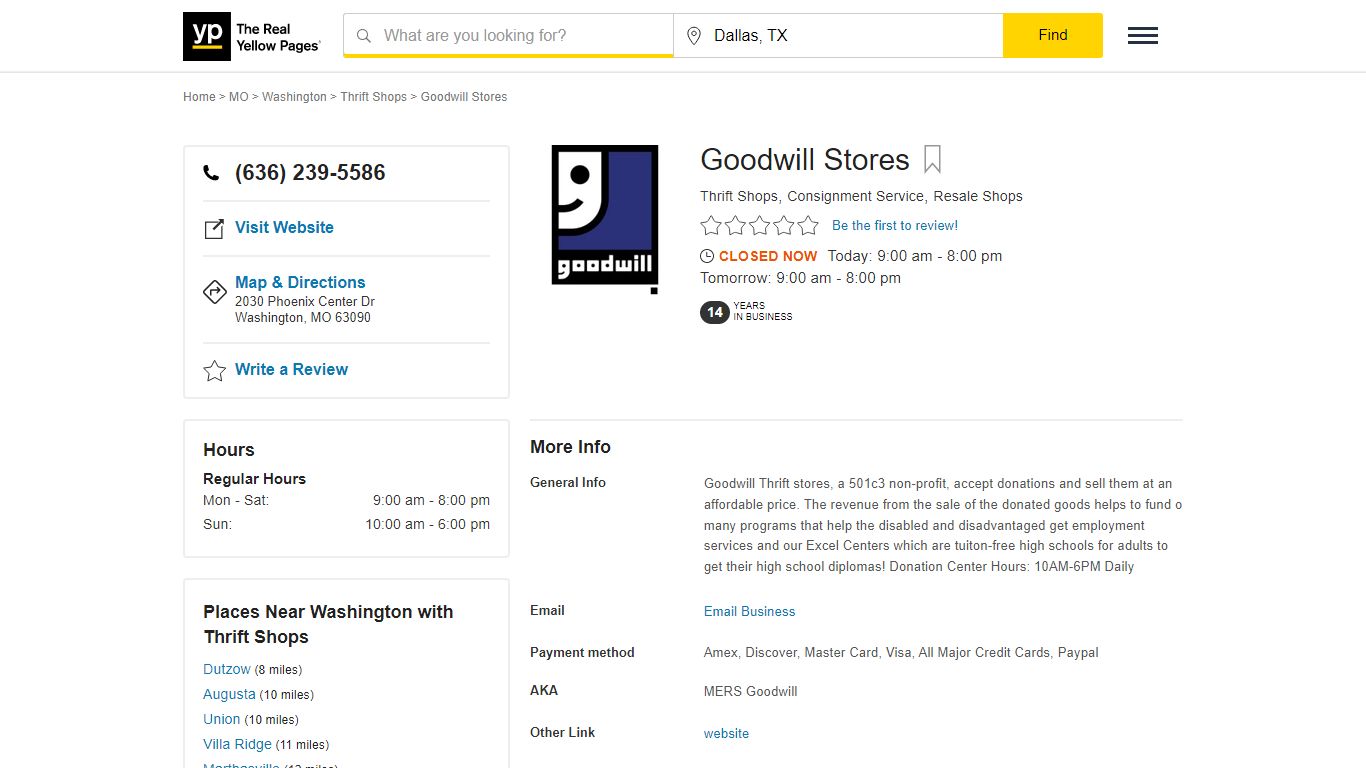Click the payment methods text 'Amex, Discover...'
The image size is (1366, 768).
pyautogui.click(x=901, y=652)
